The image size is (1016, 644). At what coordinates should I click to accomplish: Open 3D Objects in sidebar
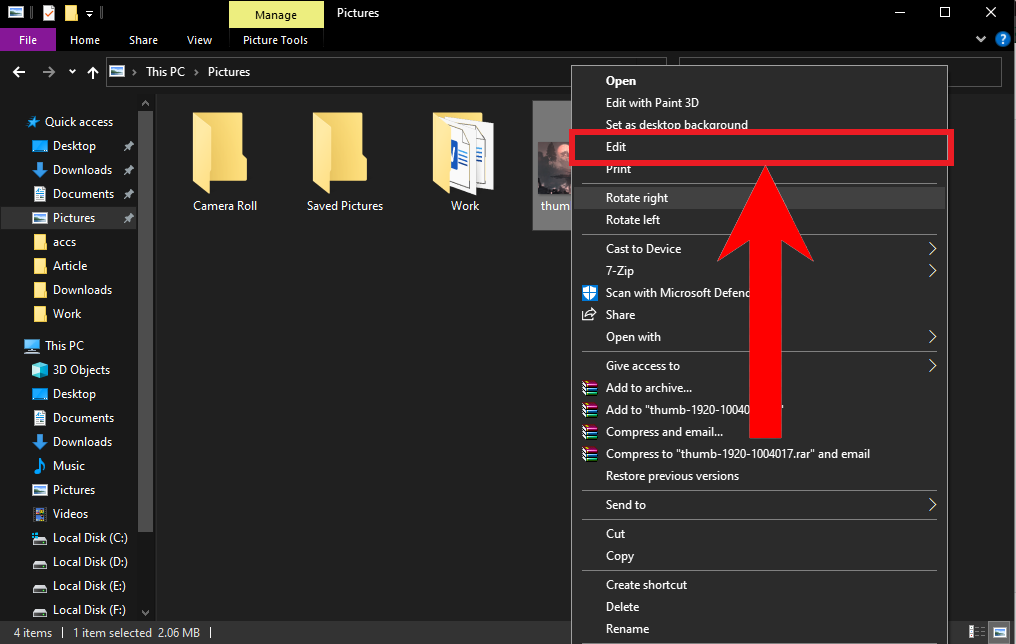(81, 370)
